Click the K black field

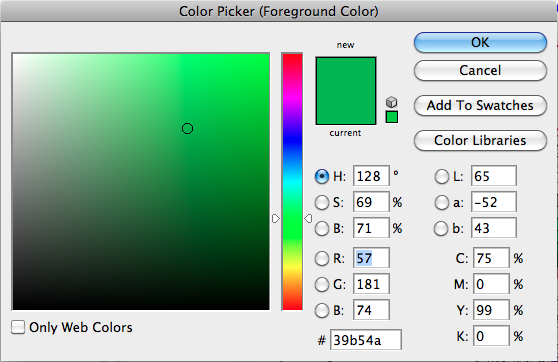491,336
